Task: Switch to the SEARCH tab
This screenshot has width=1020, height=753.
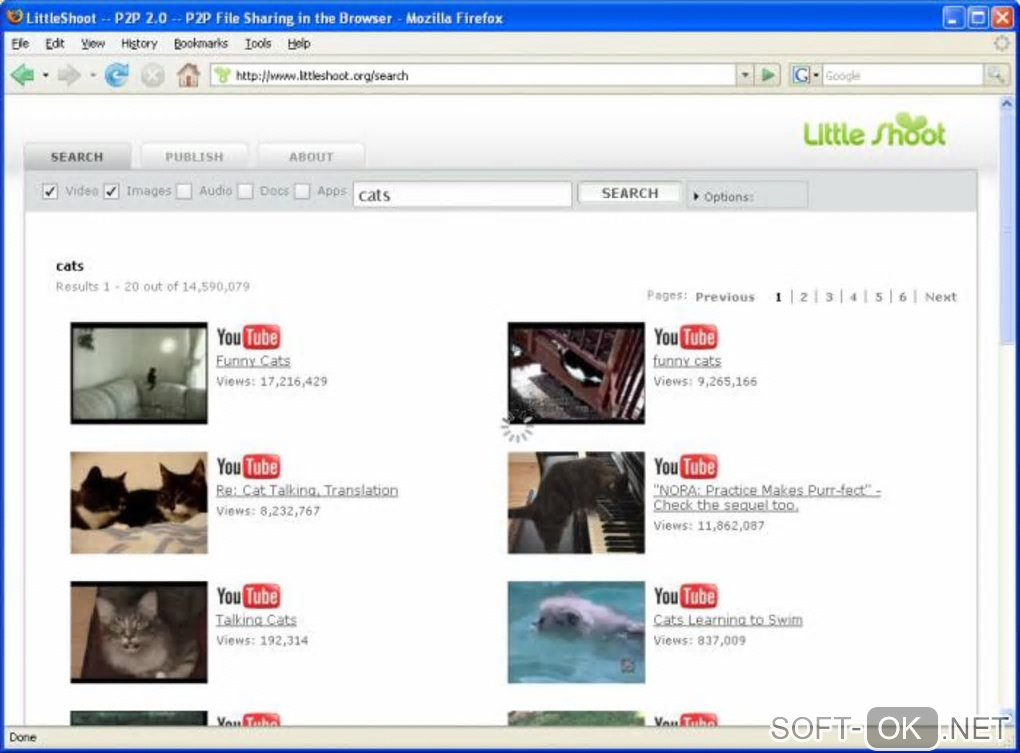Action: (77, 157)
